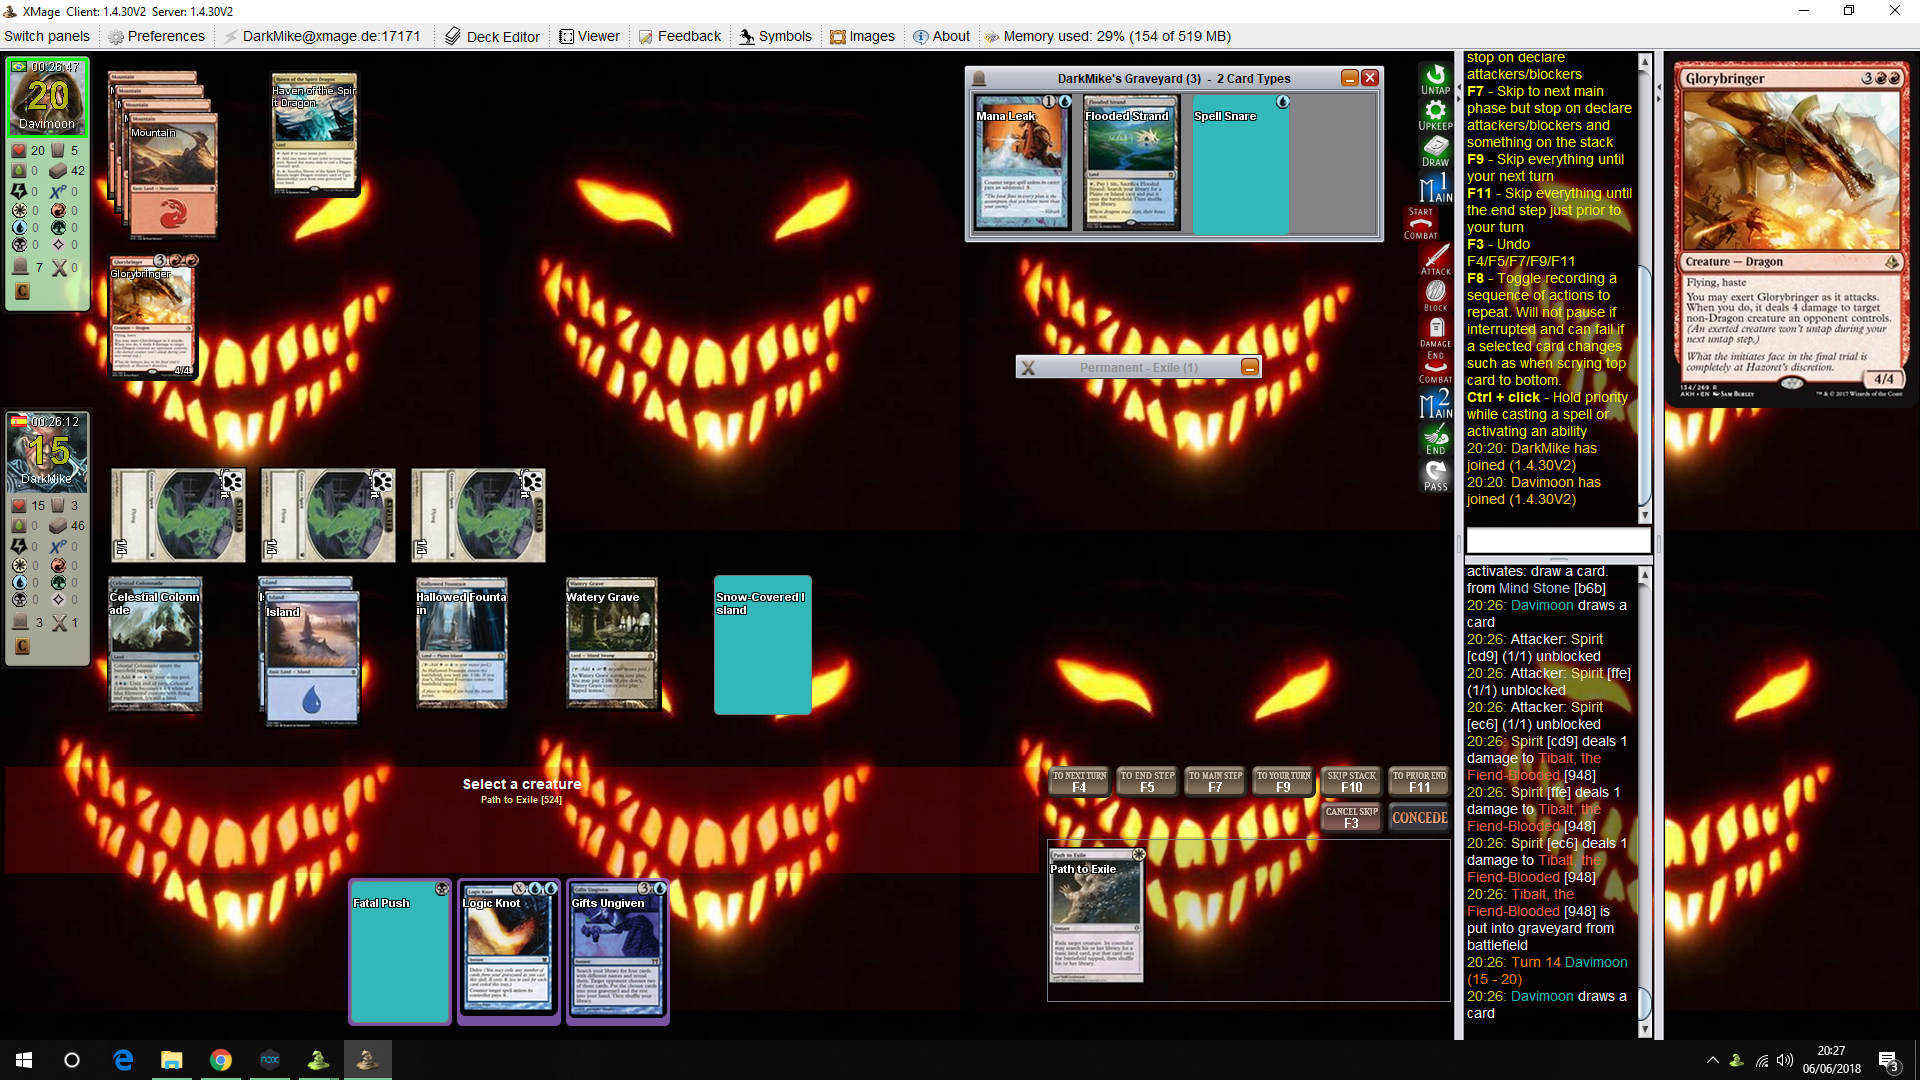Click To Your Turn F9 button

click(x=1283, y=782)
